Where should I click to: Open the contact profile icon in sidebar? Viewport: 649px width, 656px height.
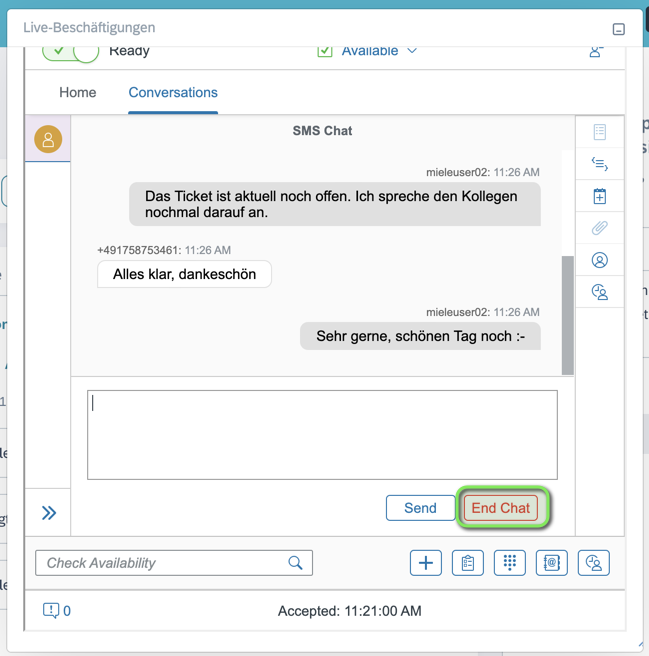pyautogui.click(x=599, y=260)
